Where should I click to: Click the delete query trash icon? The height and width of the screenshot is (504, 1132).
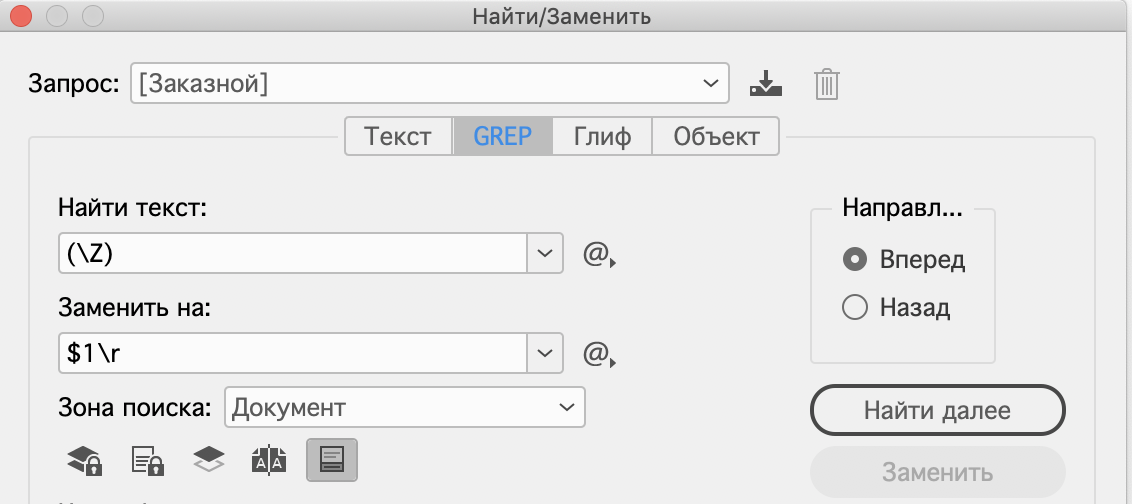825,84
